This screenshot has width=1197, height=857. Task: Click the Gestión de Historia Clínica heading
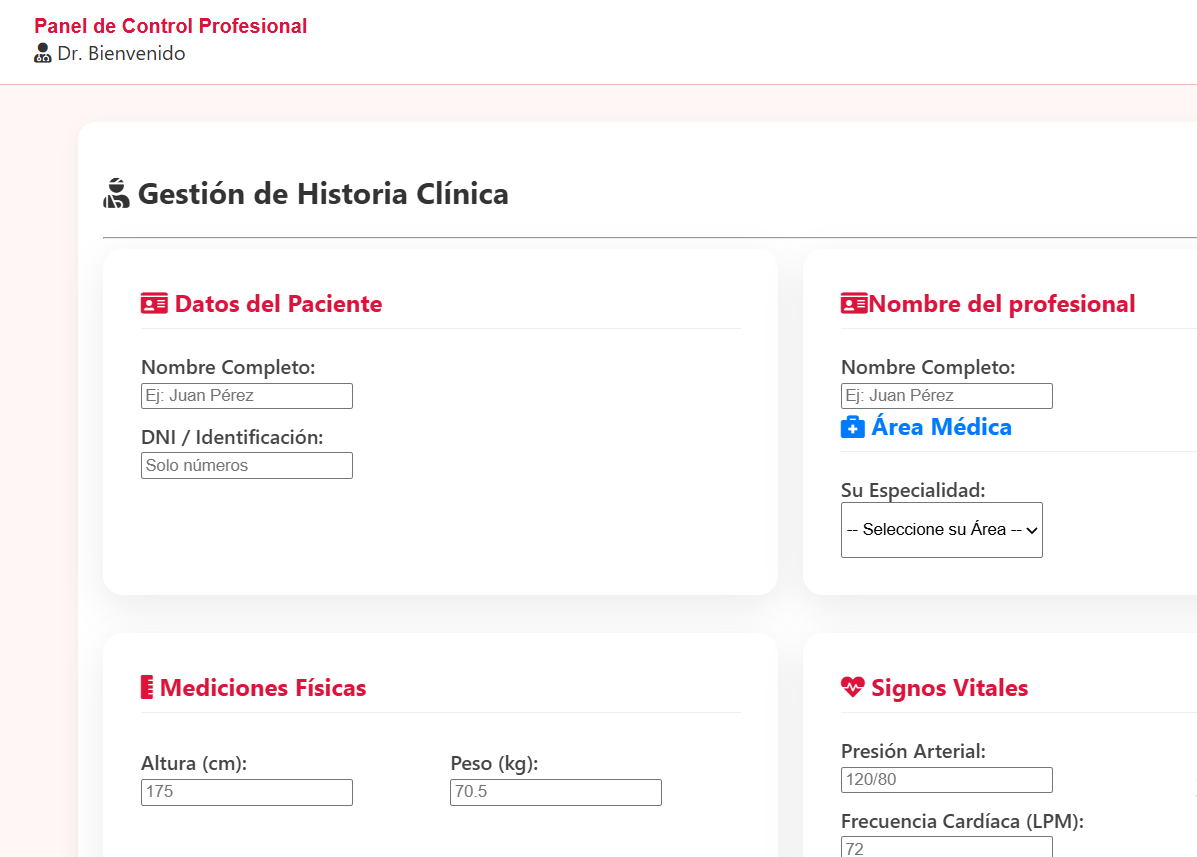pyautogui.click(x=323, y=194)
